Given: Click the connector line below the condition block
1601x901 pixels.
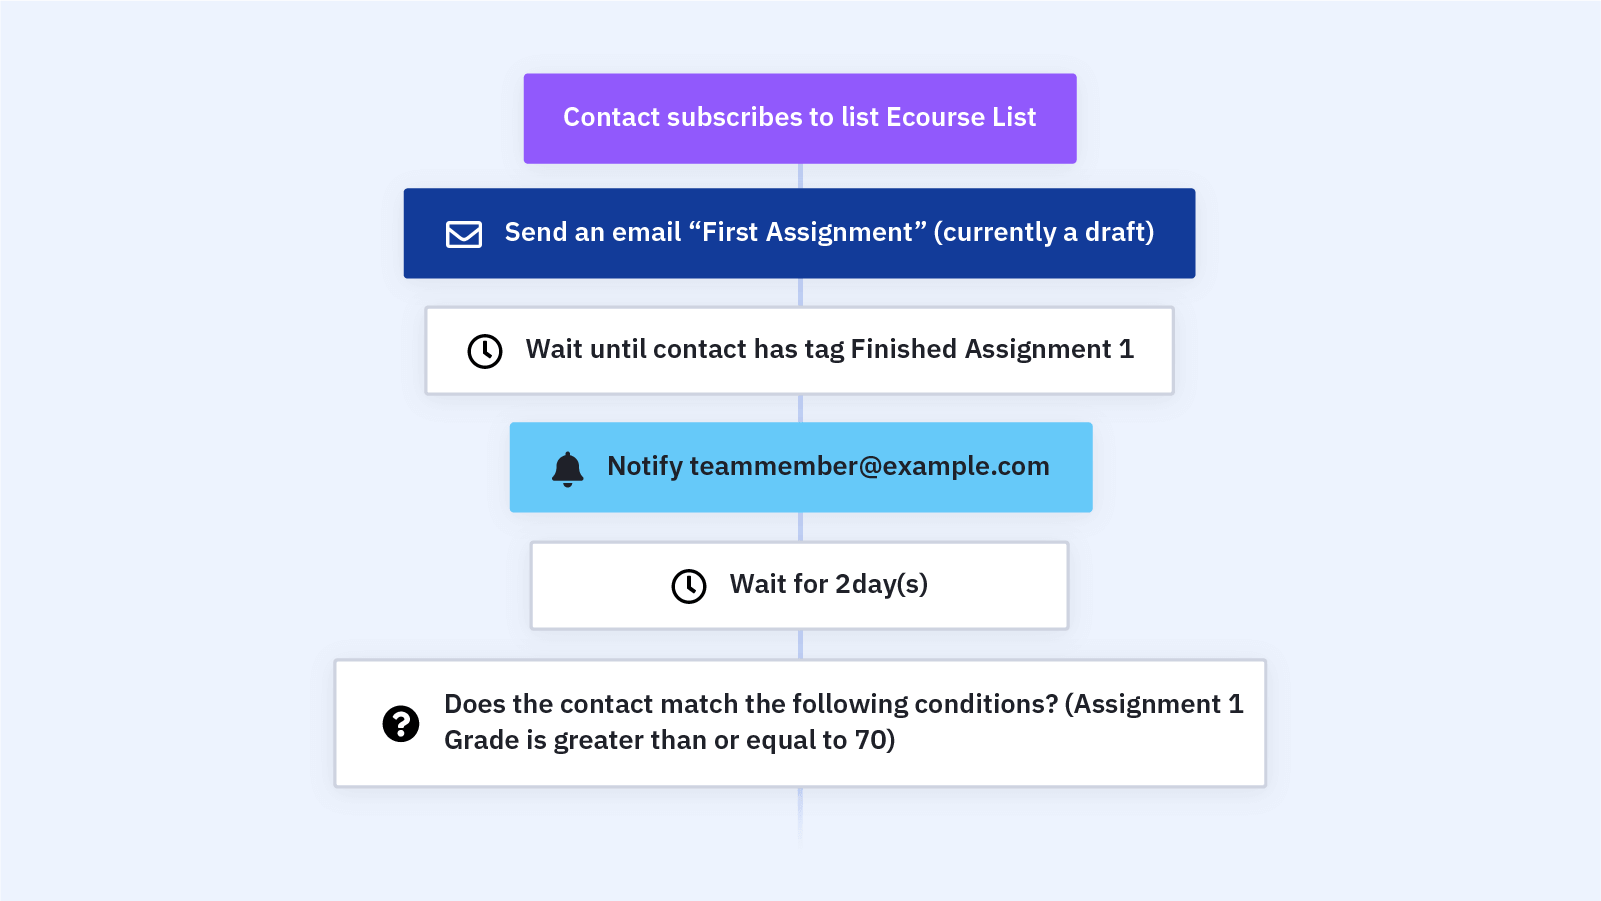Looking at the screenshot, I should click(x=800, y=817).
